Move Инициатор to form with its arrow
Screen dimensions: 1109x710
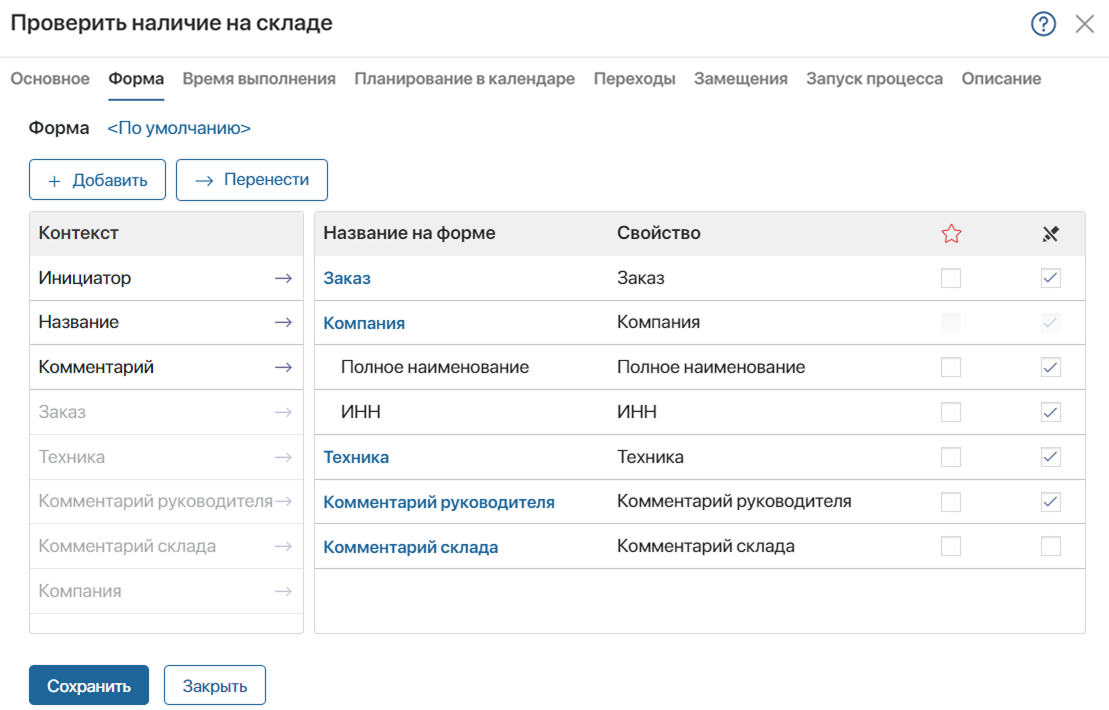pyautogui.click(x=284, y=278)
